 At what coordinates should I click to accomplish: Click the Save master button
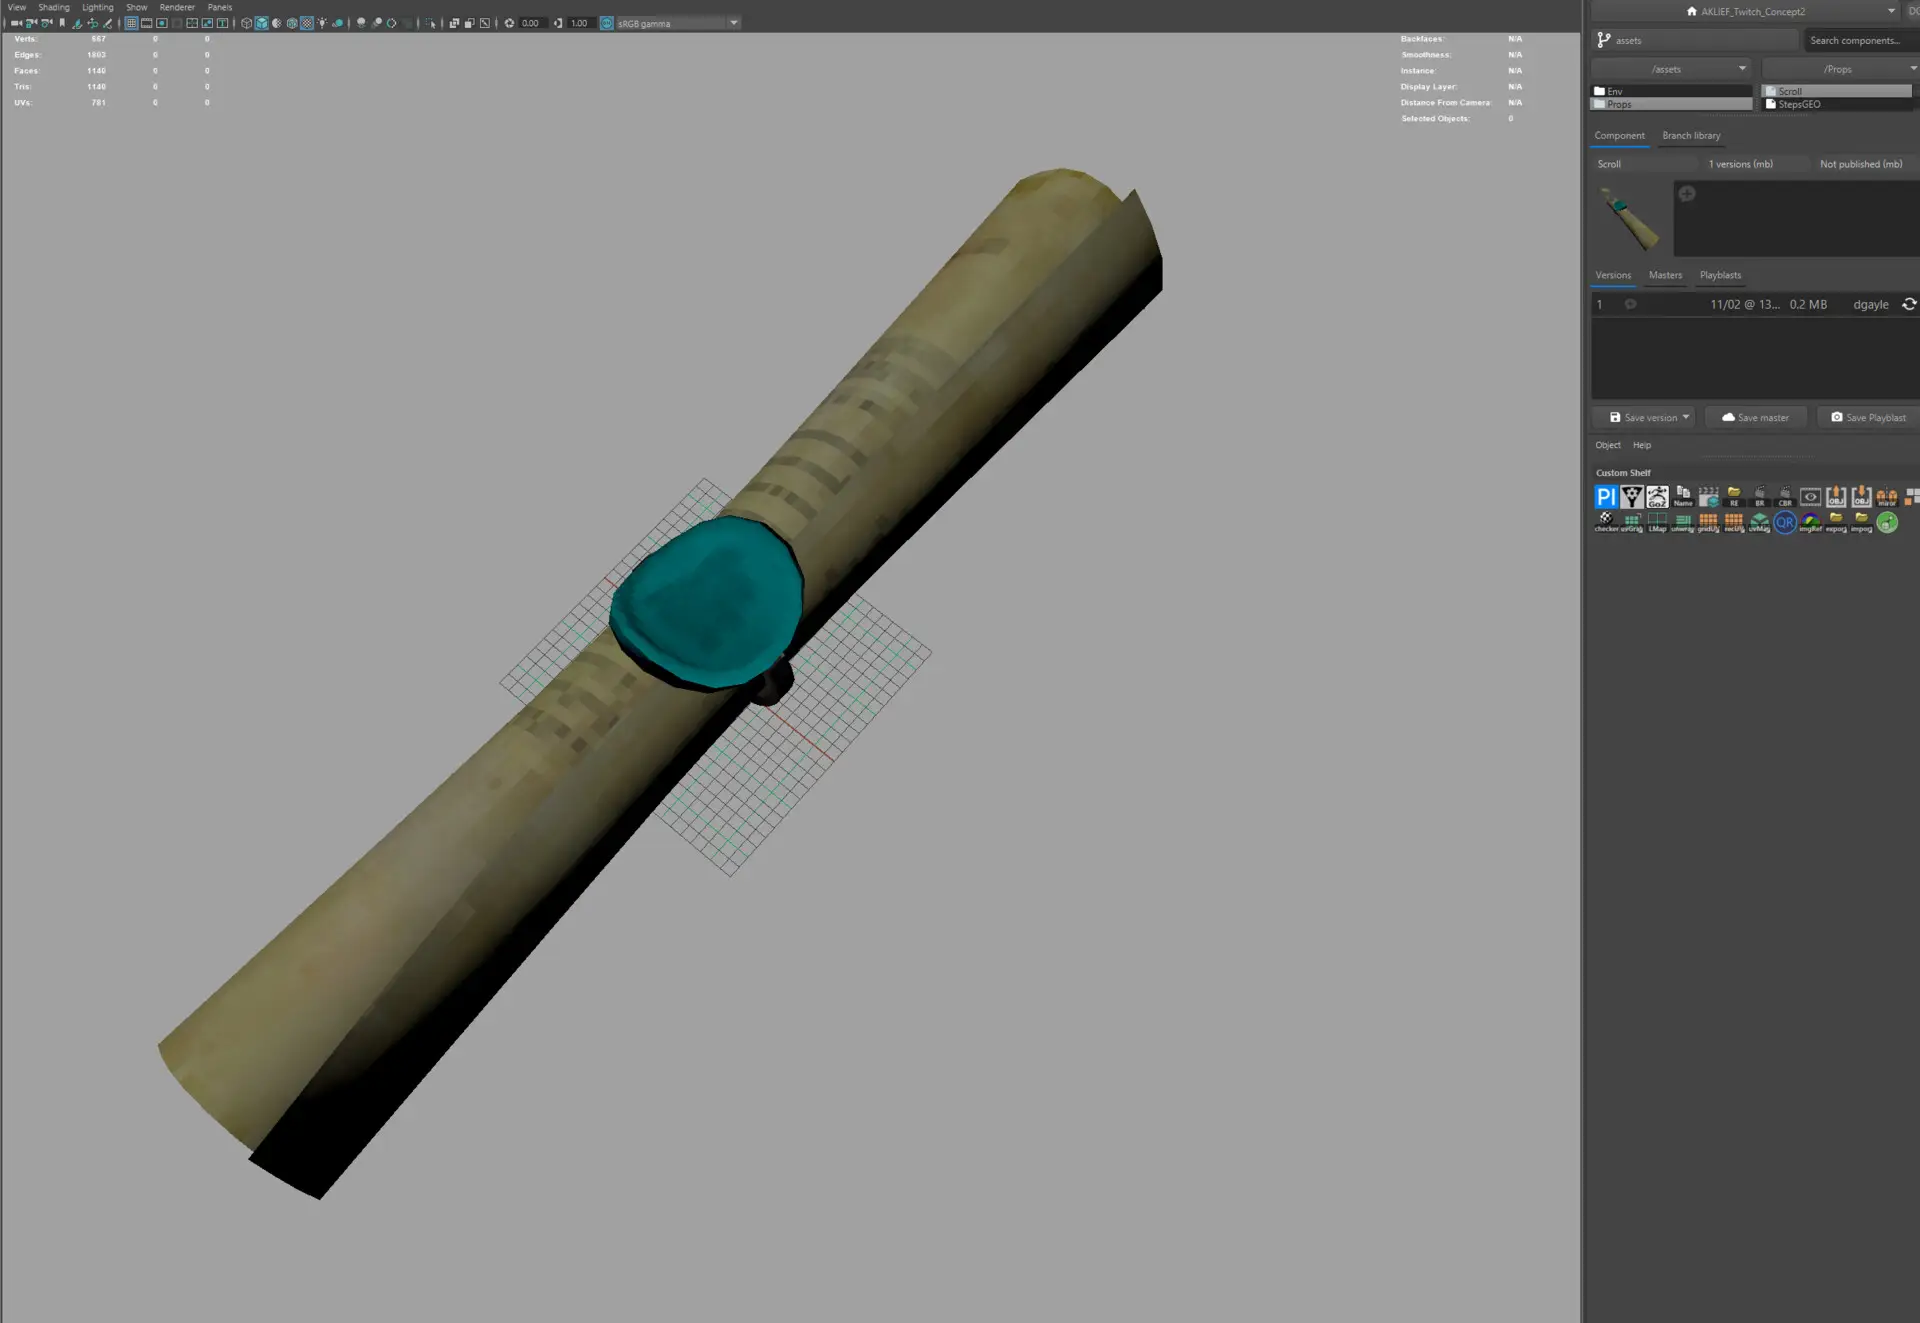coord(1755,417)
